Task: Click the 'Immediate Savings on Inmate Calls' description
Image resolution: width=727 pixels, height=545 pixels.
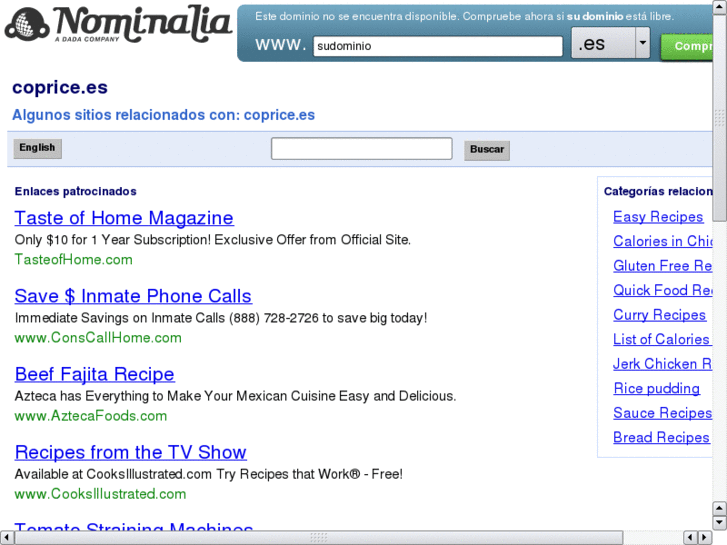Action: pos(221,318)
